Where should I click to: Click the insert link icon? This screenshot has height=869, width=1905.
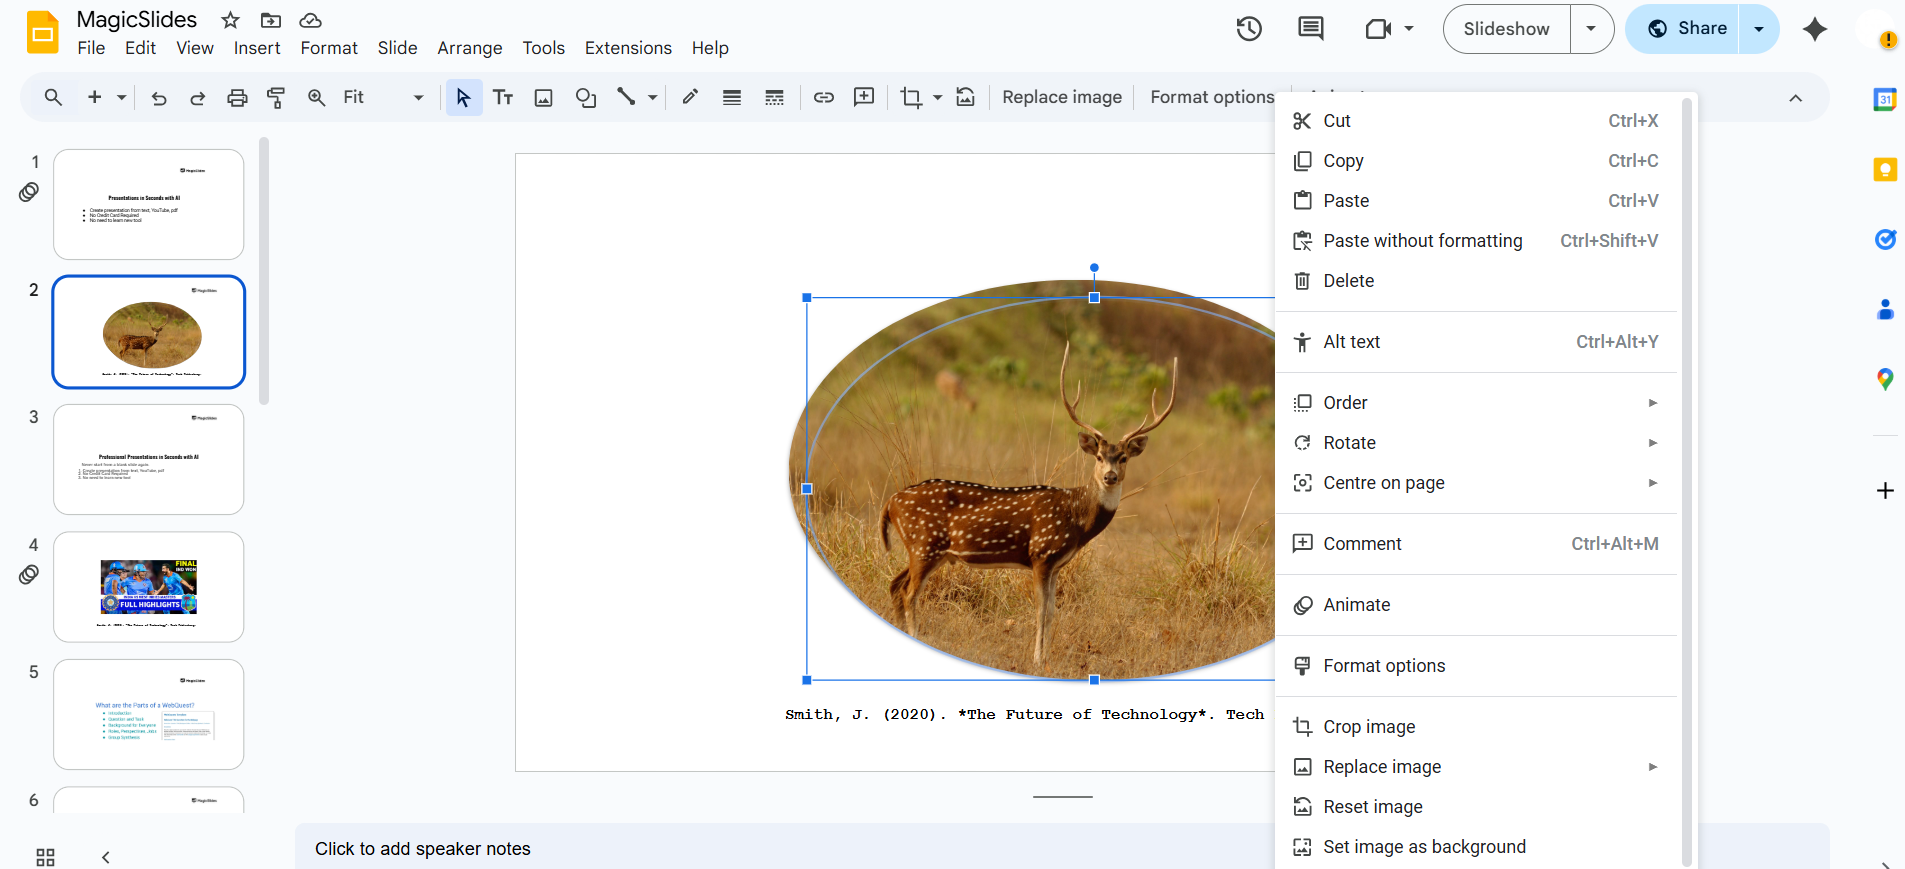point(823,98)
